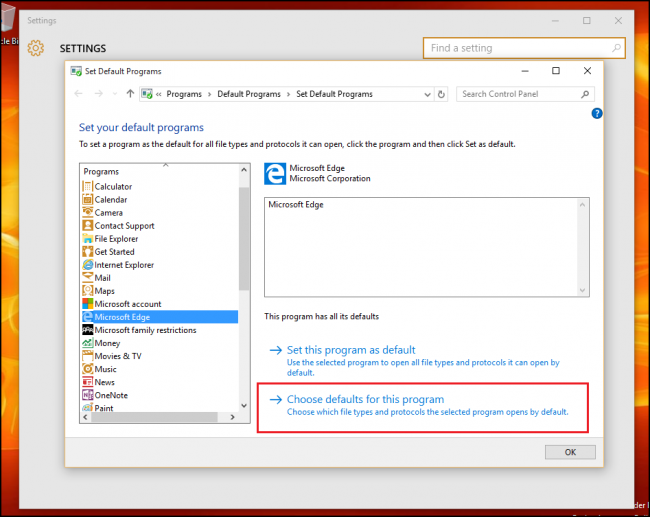The height and width of the screenshot is (517, 650).
Task: Click Default Programs breadcrumb segment
Action: tap(249, 94)
